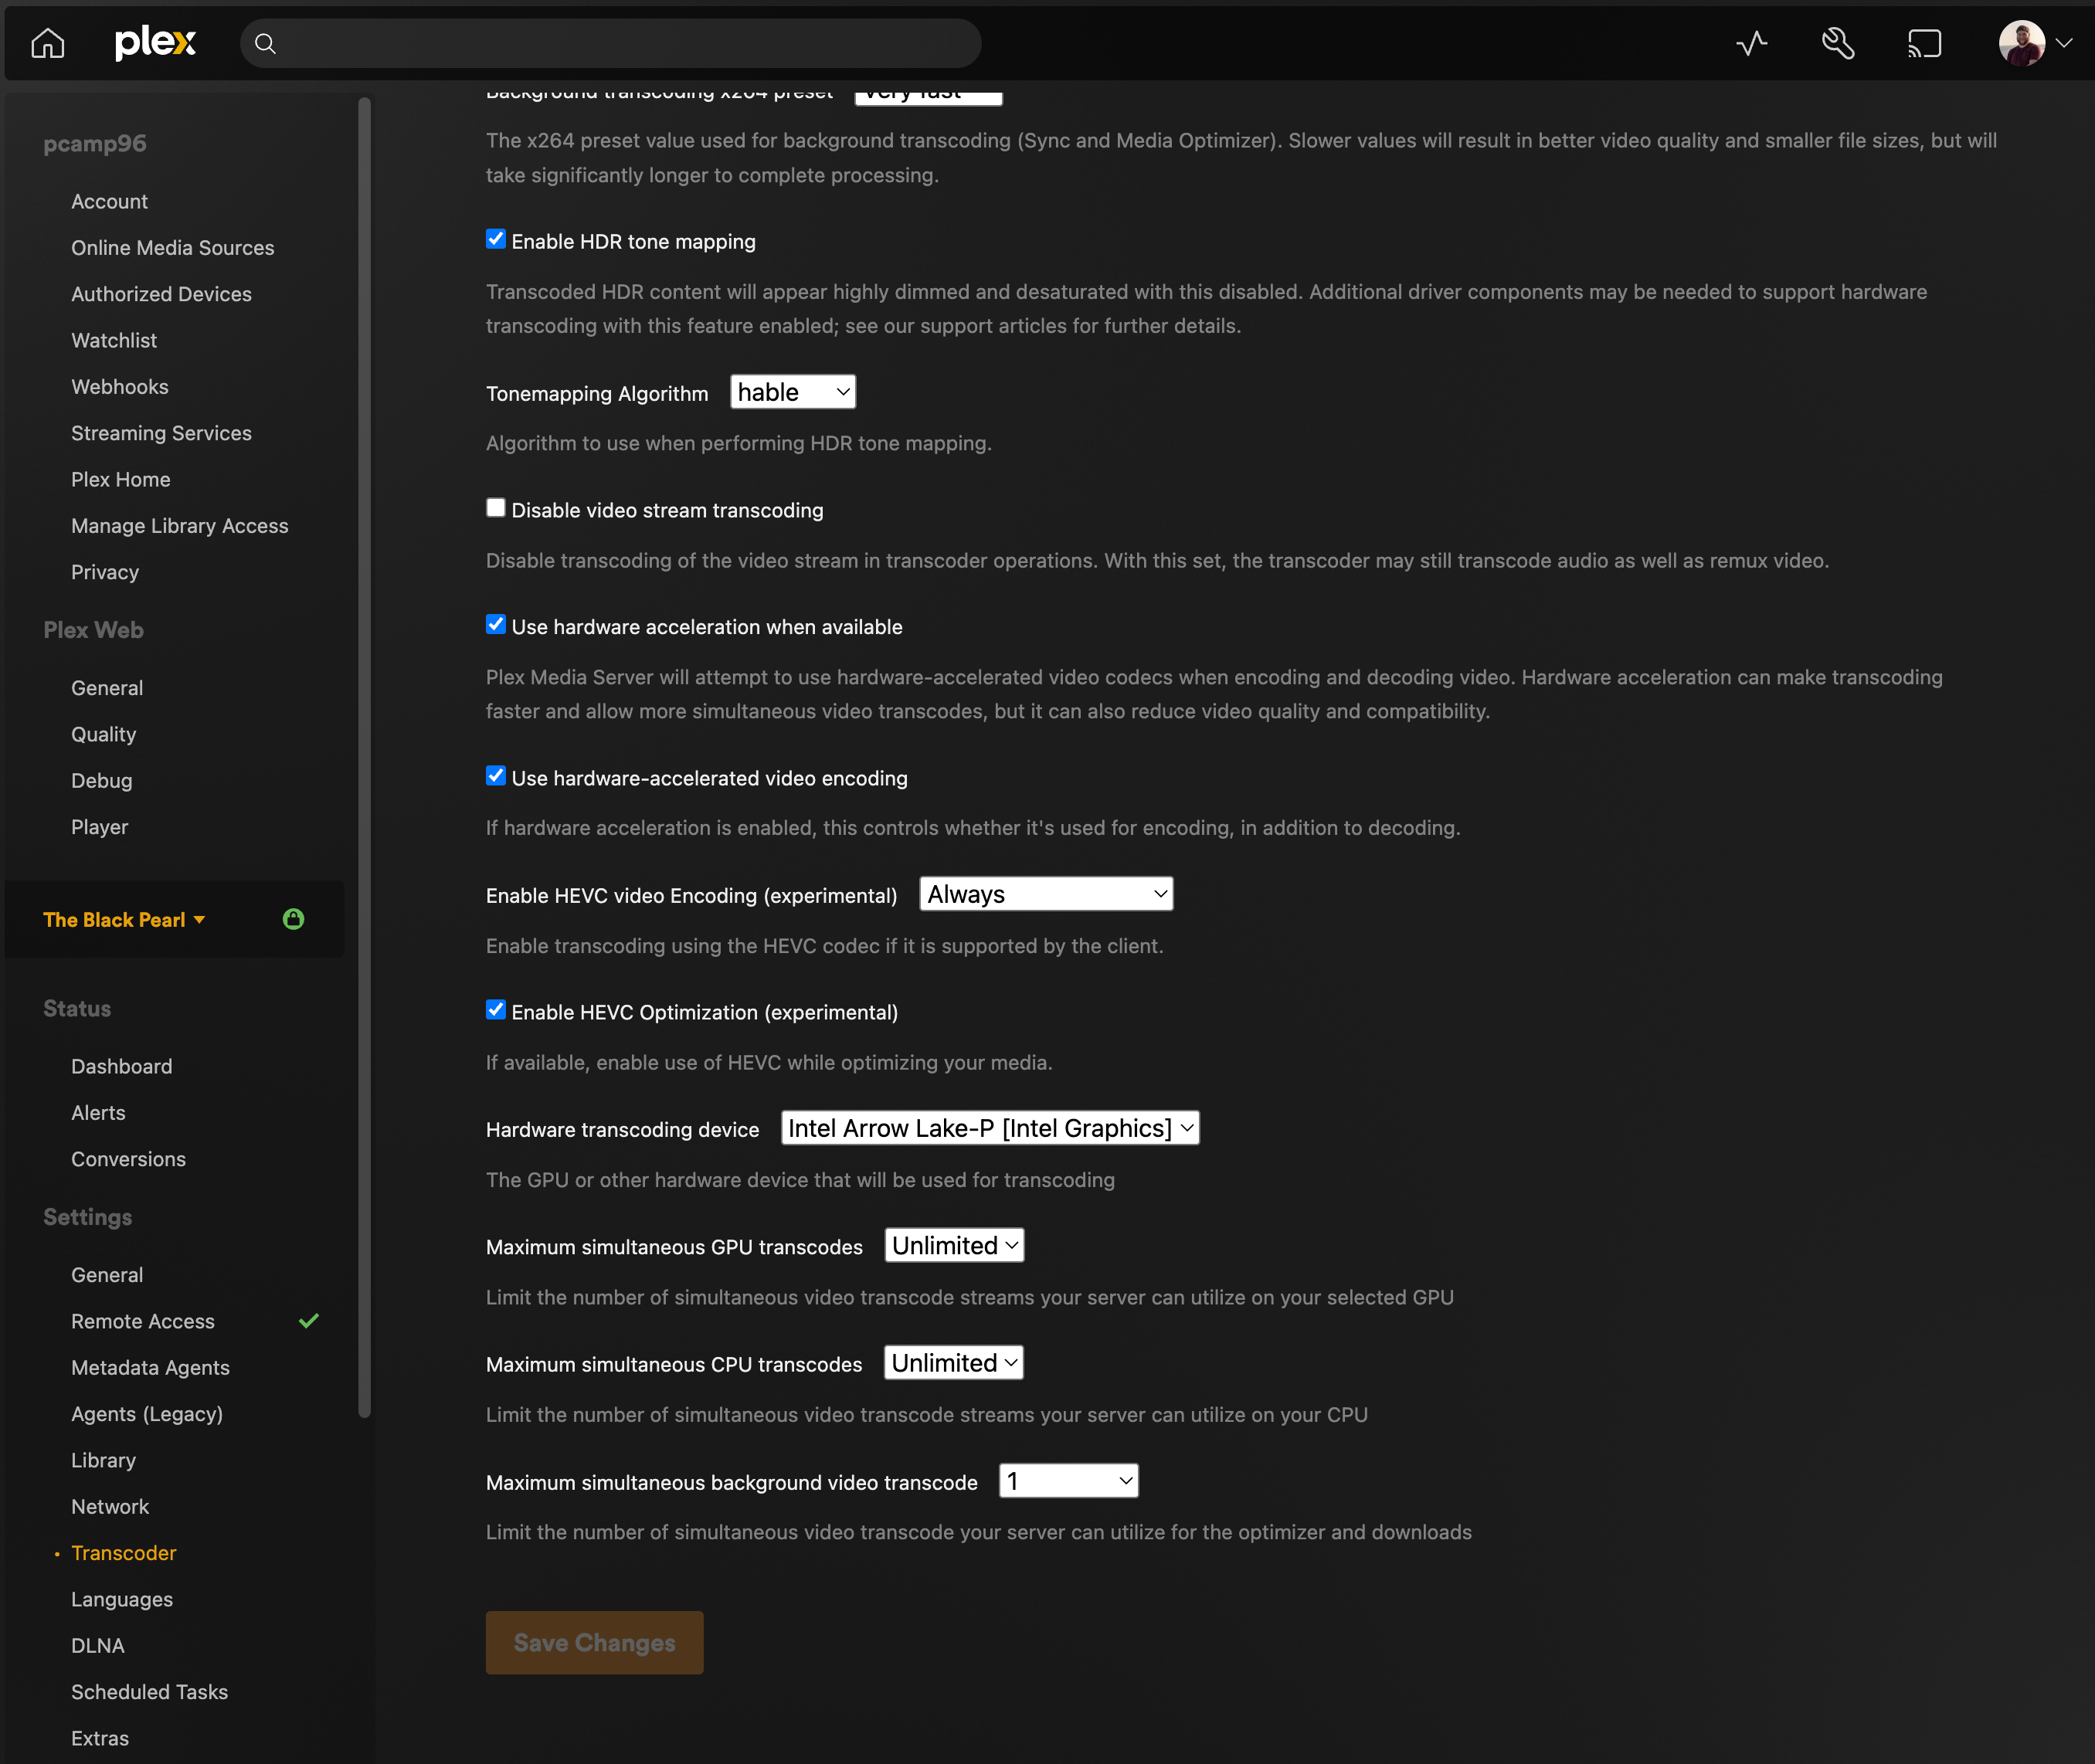Select Webhooks in sidebar
Image resolution: width=2095 pixels, height=1764 pixels.
(119, 387)
